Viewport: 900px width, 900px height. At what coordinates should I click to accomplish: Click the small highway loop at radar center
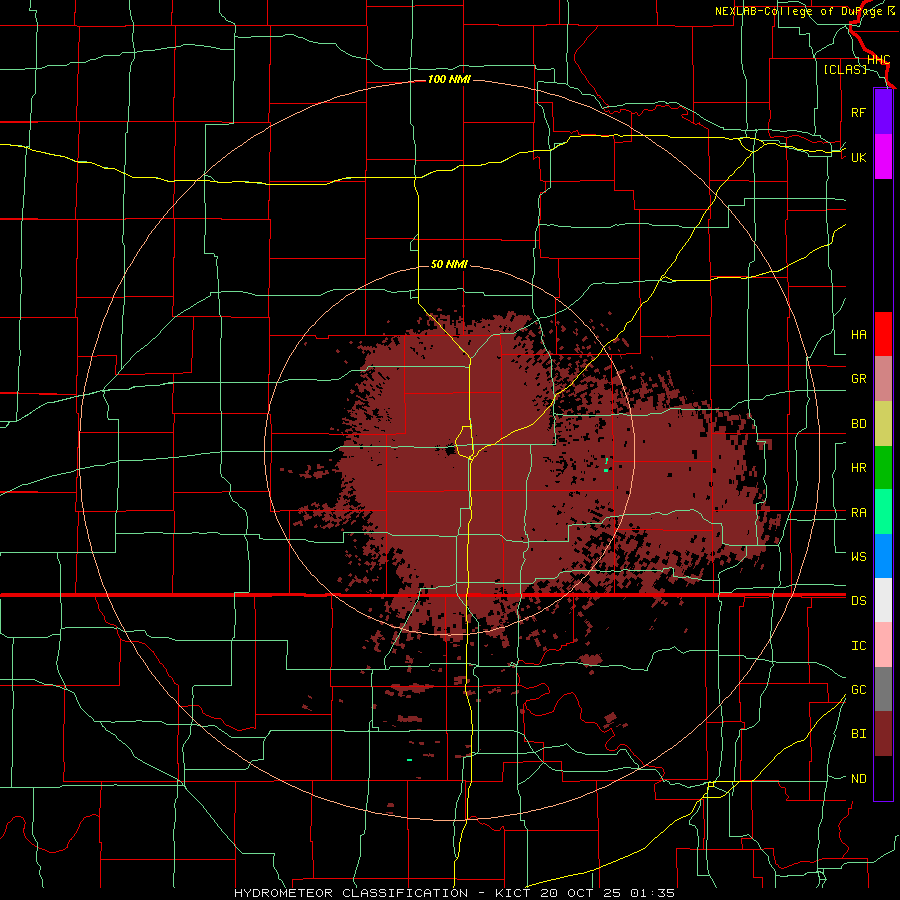pyautogui.click(x=464, y=442)
